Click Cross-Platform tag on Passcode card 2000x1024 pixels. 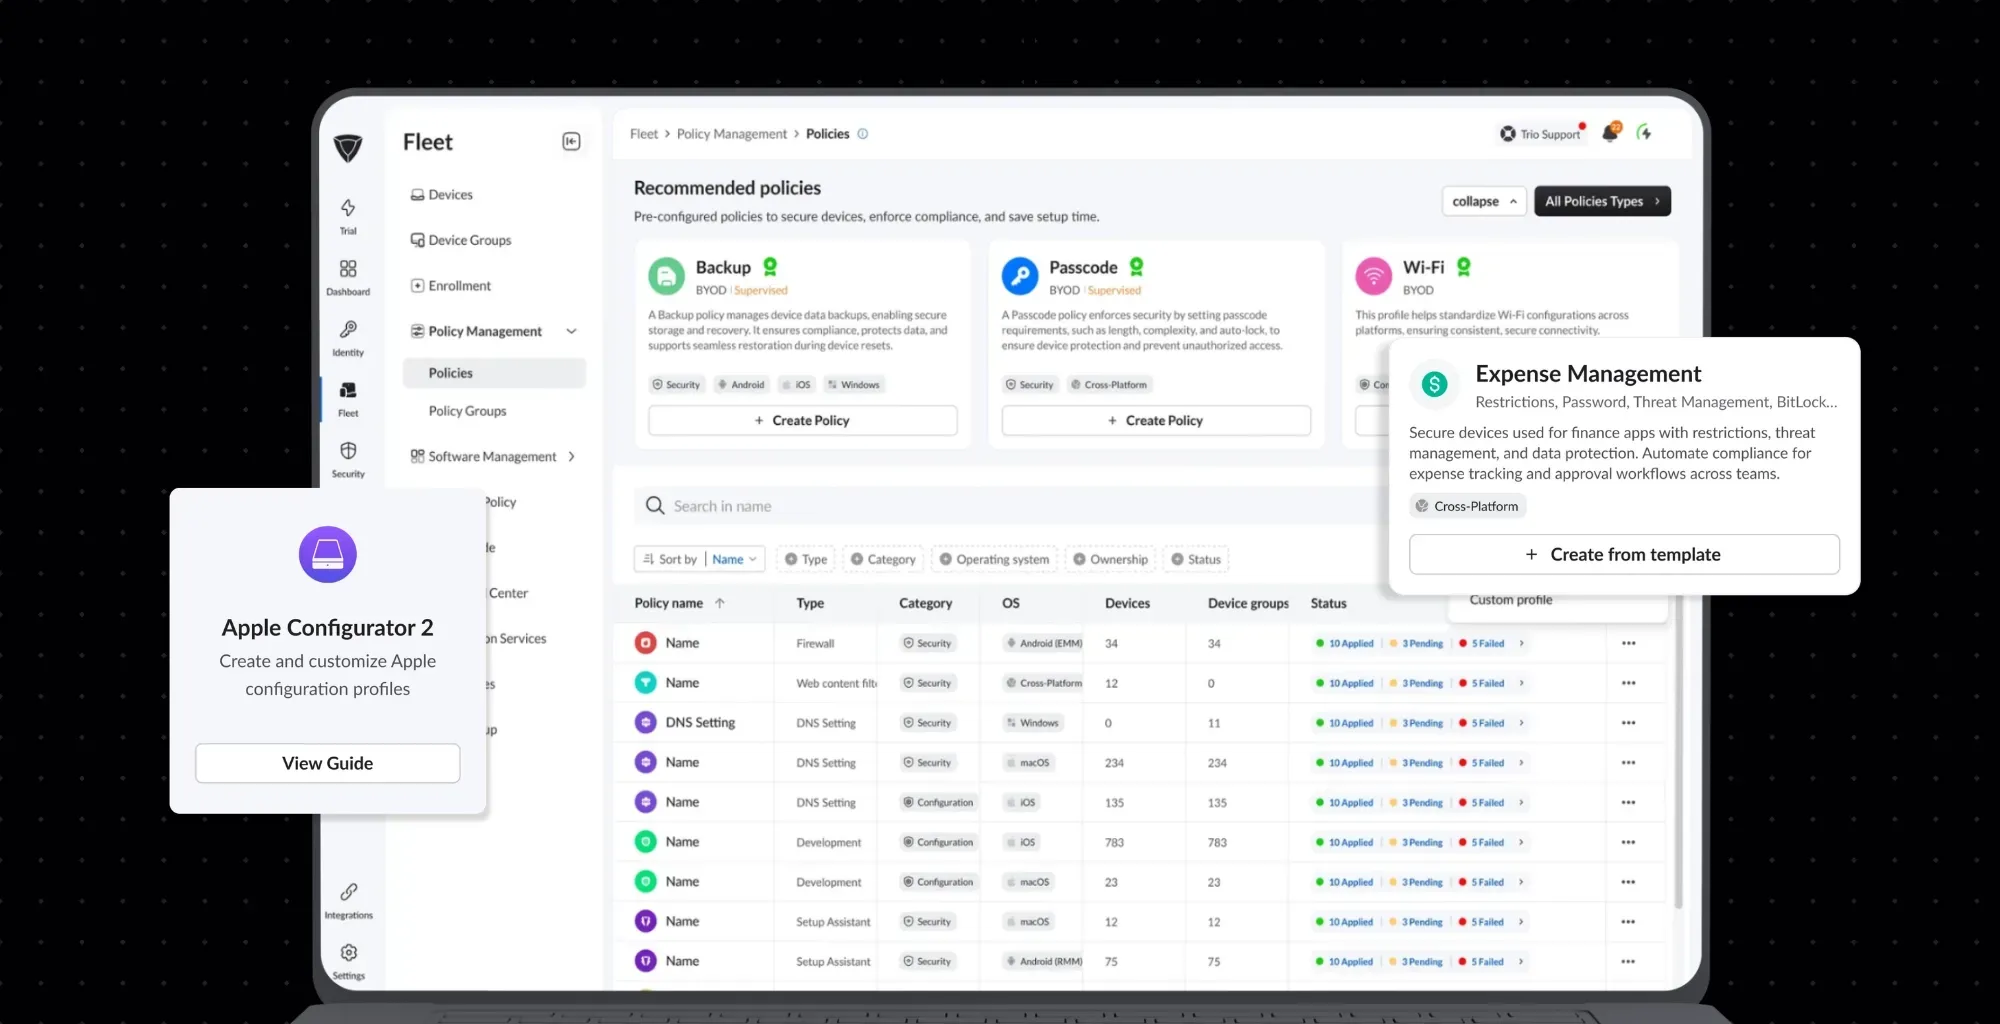pos(1109,385)
